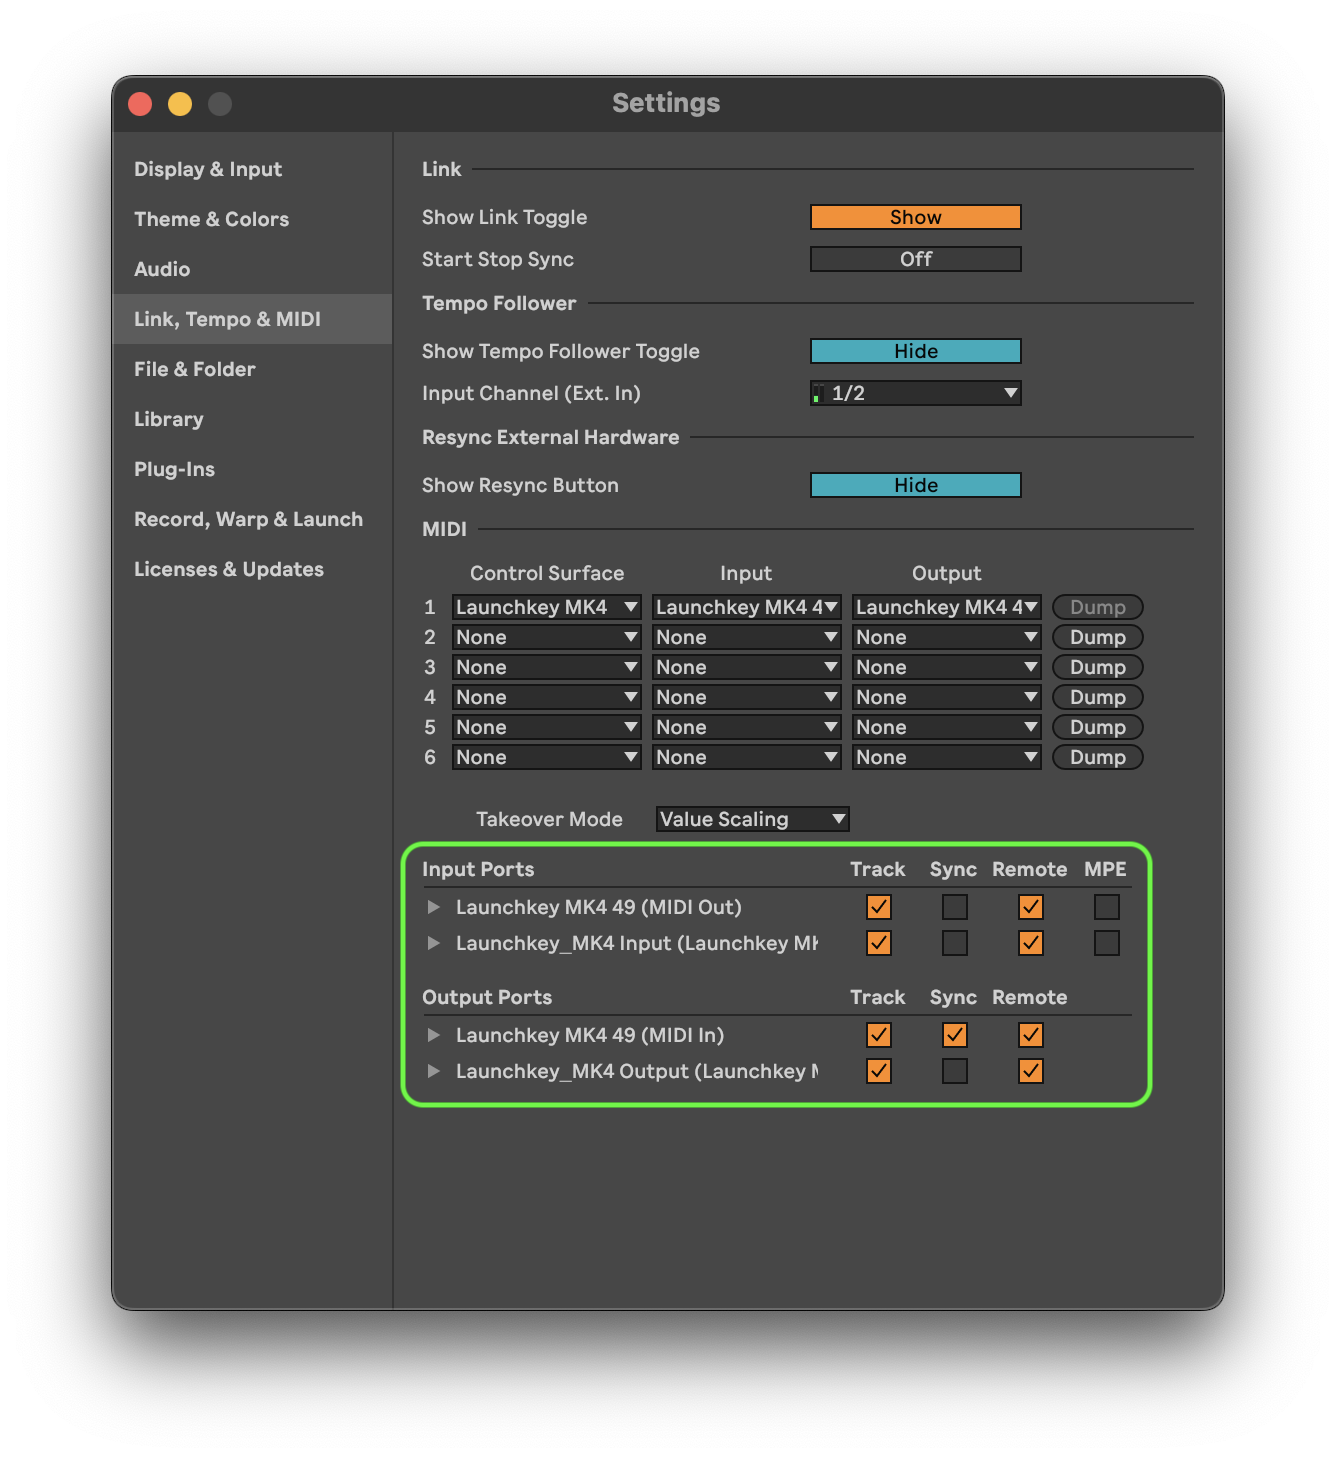The width and height of the screenshot is (1336, 1458).
Task: Open Input dropdown in row 6
Action: [x=746, y=757]
